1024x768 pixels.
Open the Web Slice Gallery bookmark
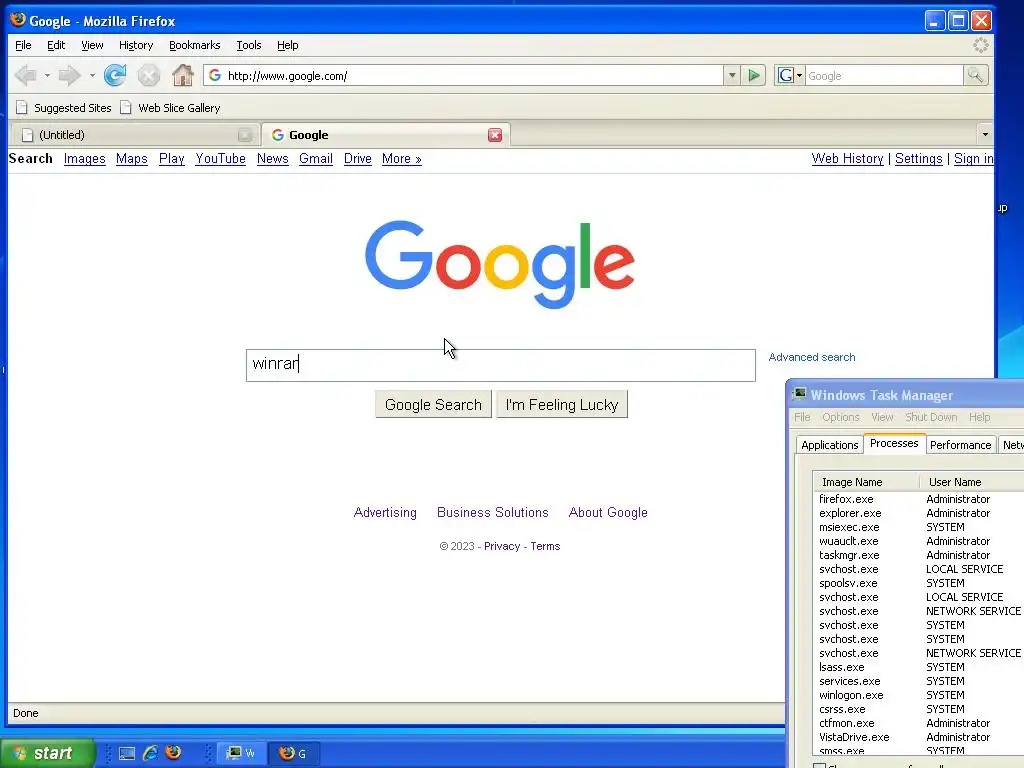170,108
